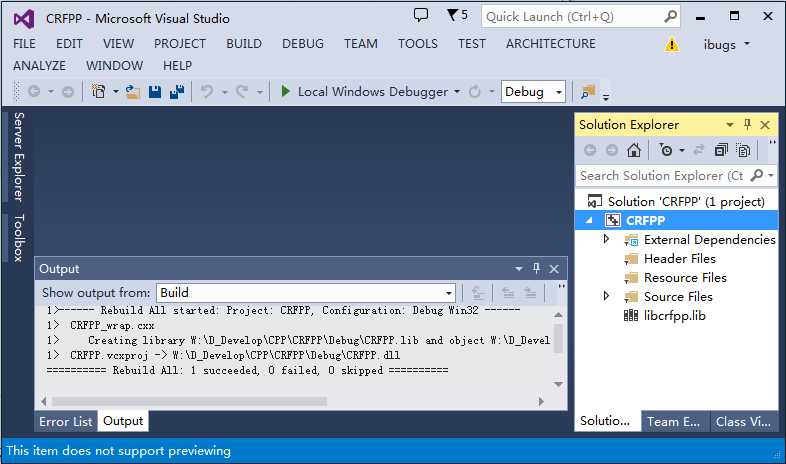Start Local Windows Debugger
Screen dimensions: 786x464
[x=364, y=92]
